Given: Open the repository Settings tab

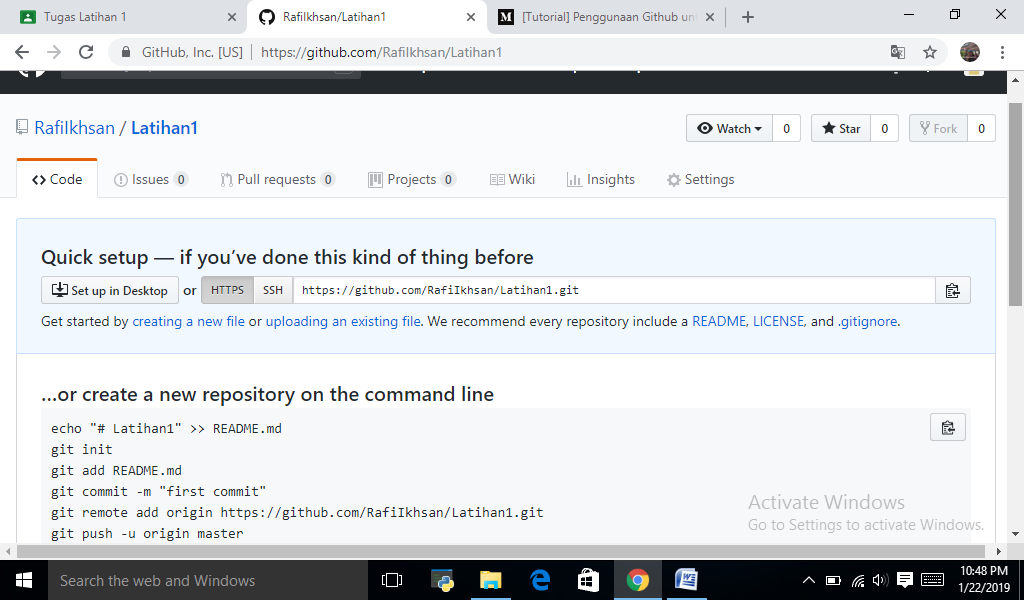Looking at the screenshot, I should click(x=701, y=179).
